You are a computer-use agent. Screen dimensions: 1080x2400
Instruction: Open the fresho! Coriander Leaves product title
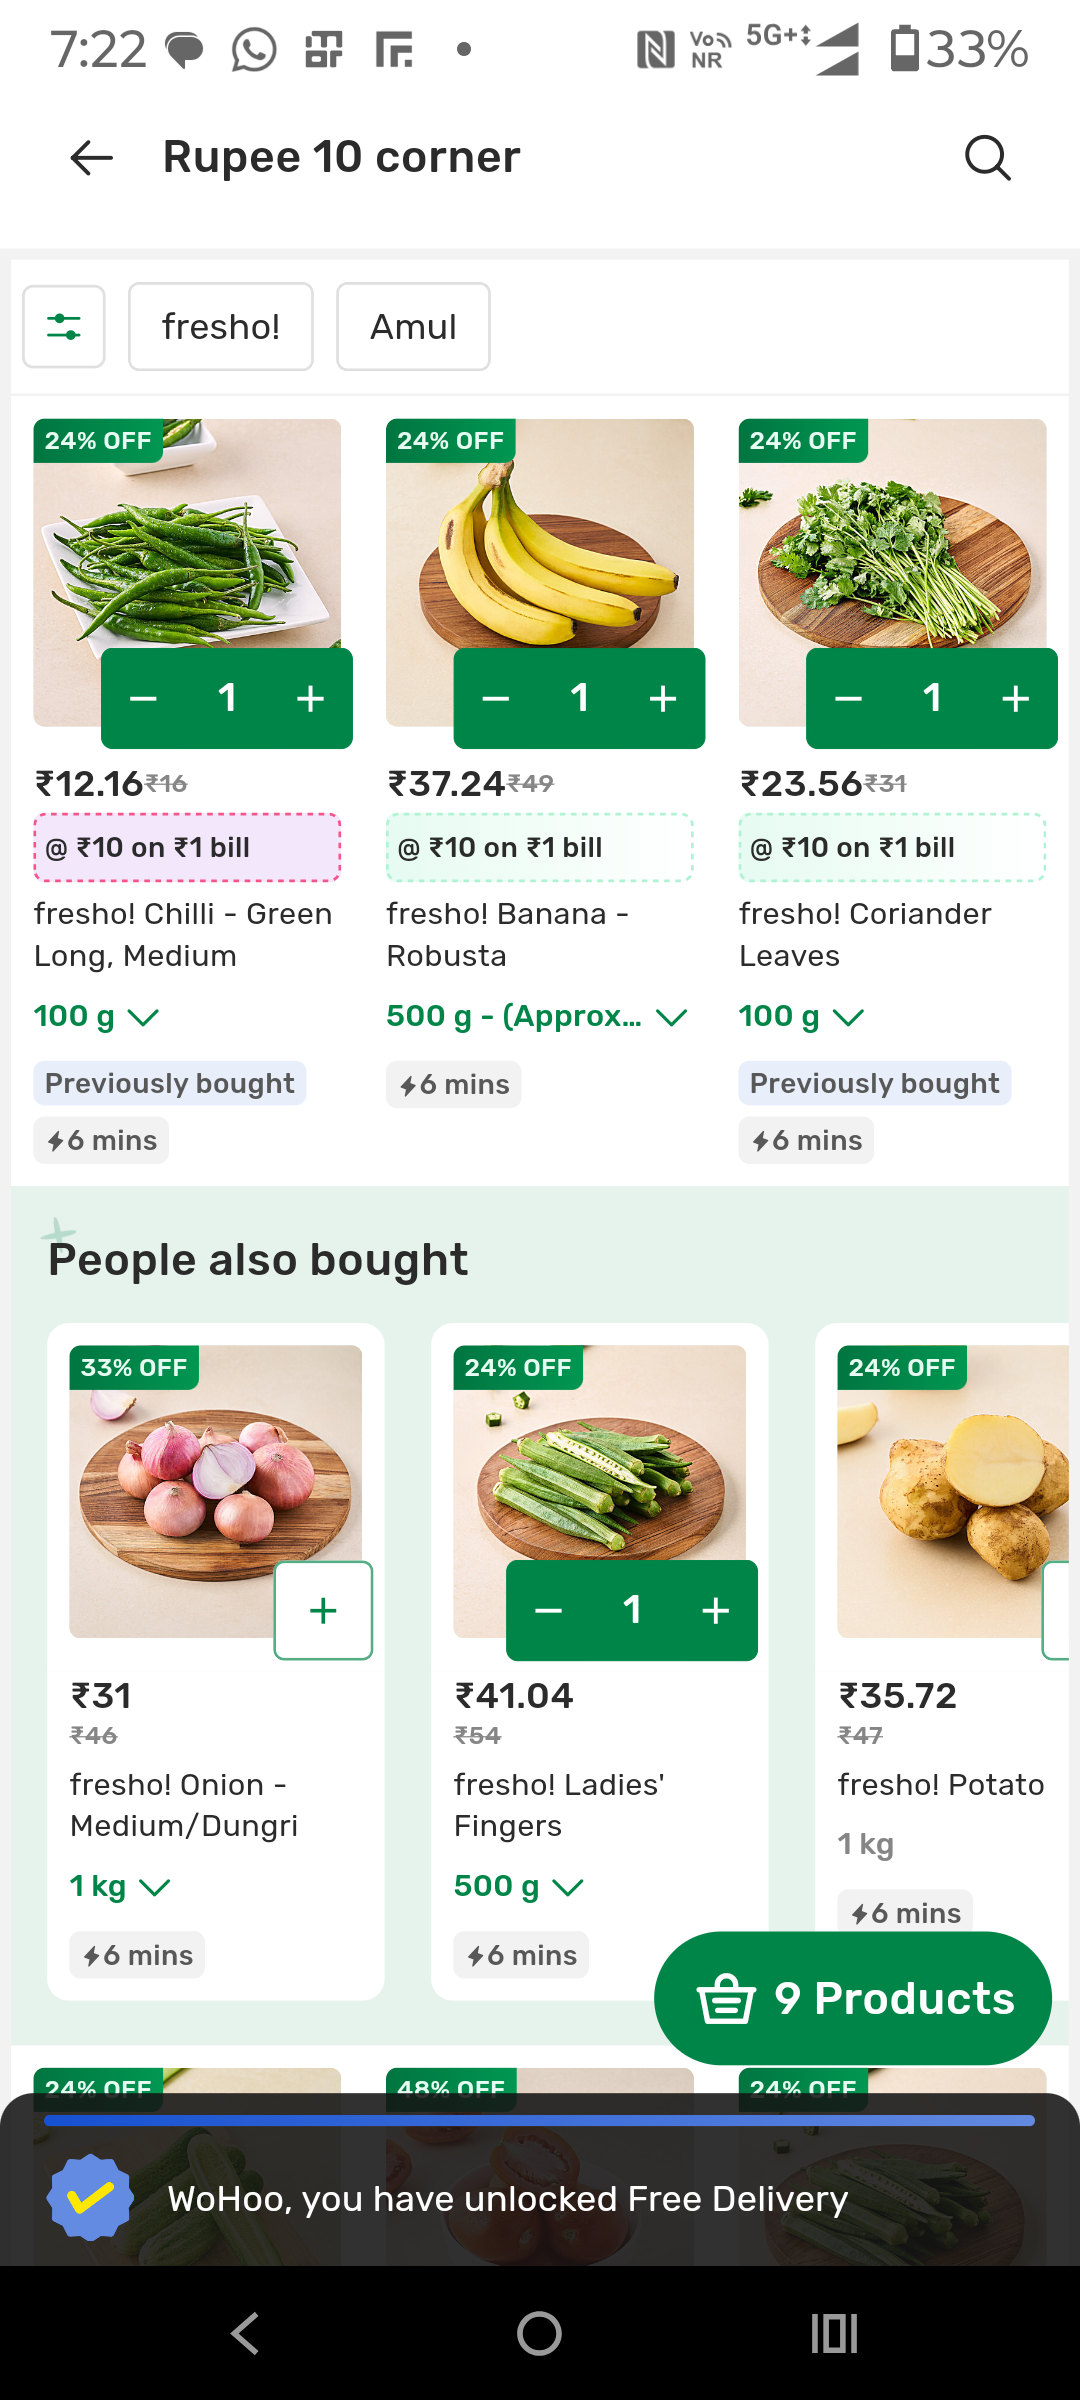click(x=865, y=935)
